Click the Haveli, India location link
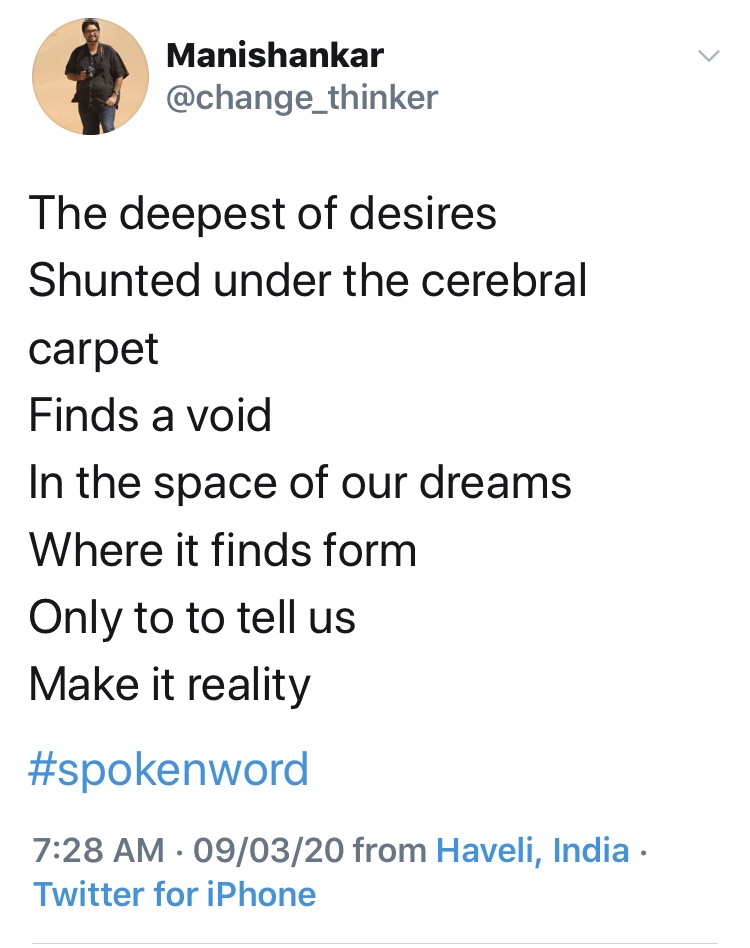750x948 pixels. point(533,851)
